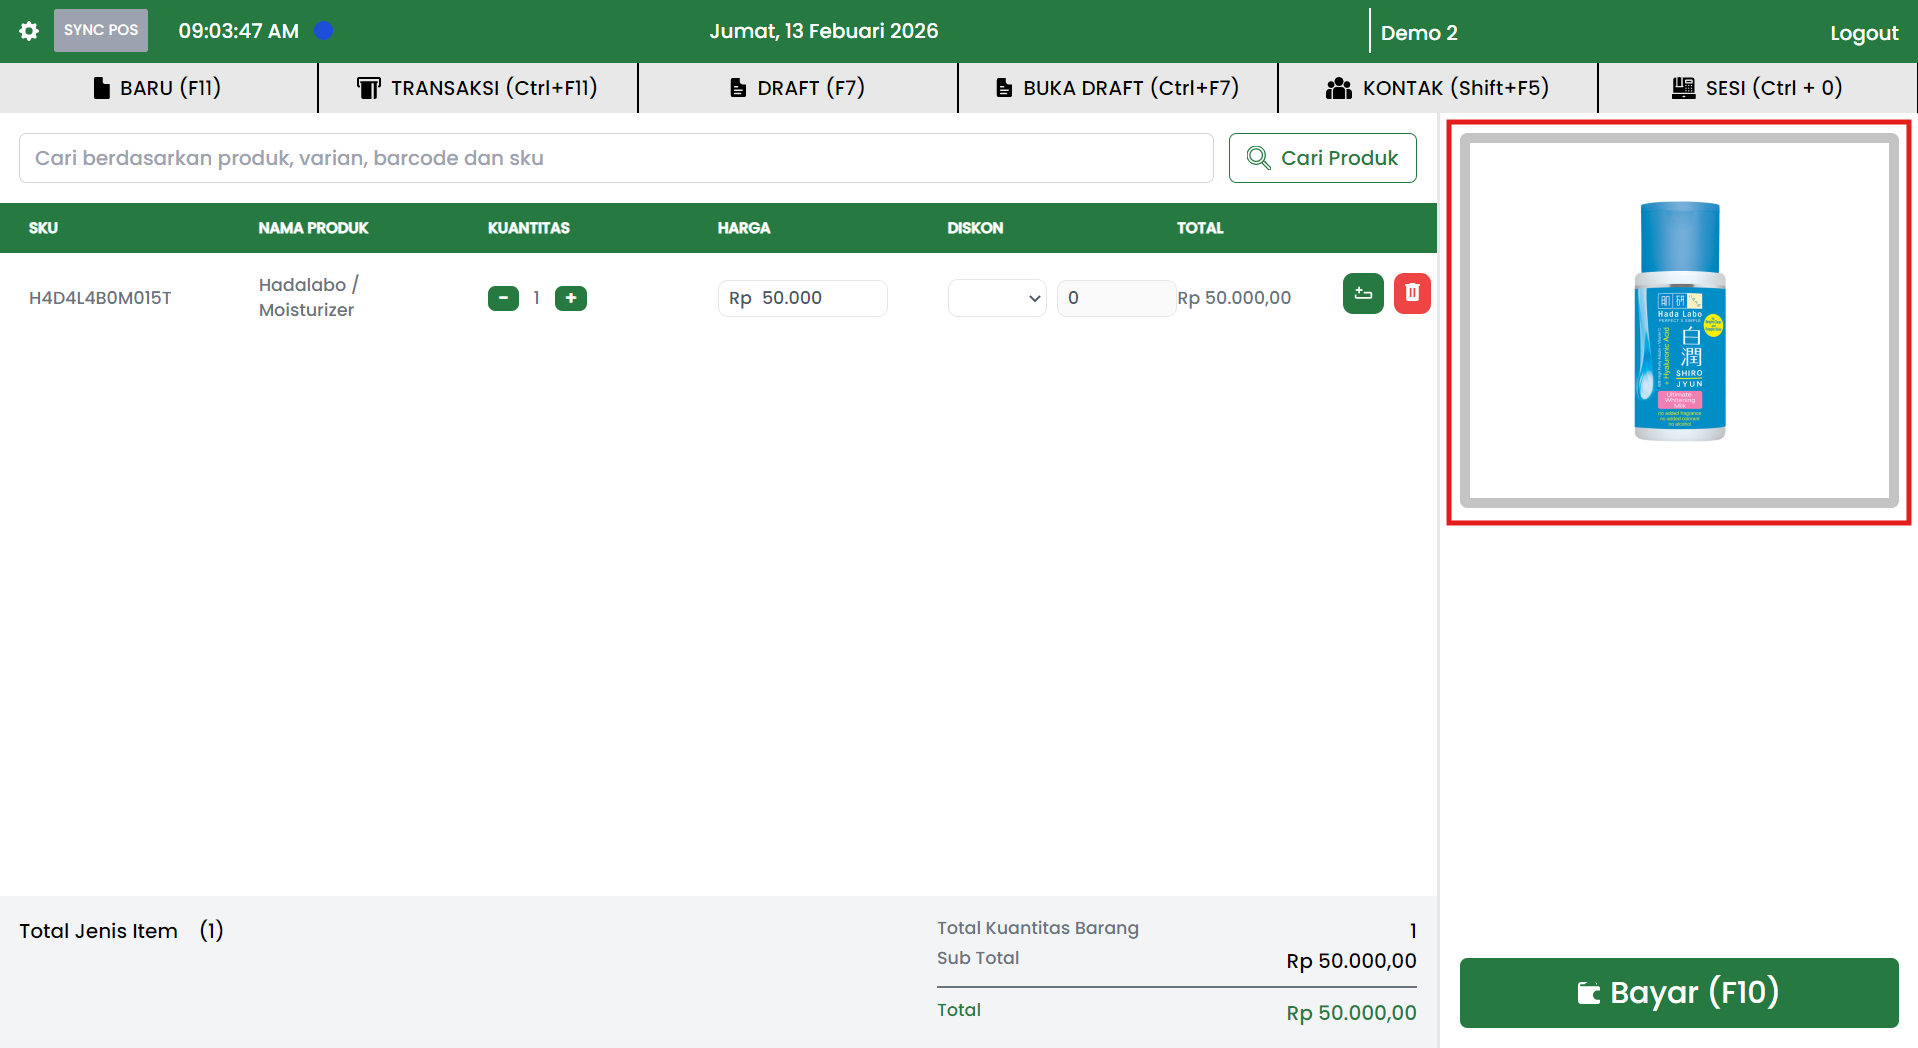Open the discount type dropdown

point(996,298)
